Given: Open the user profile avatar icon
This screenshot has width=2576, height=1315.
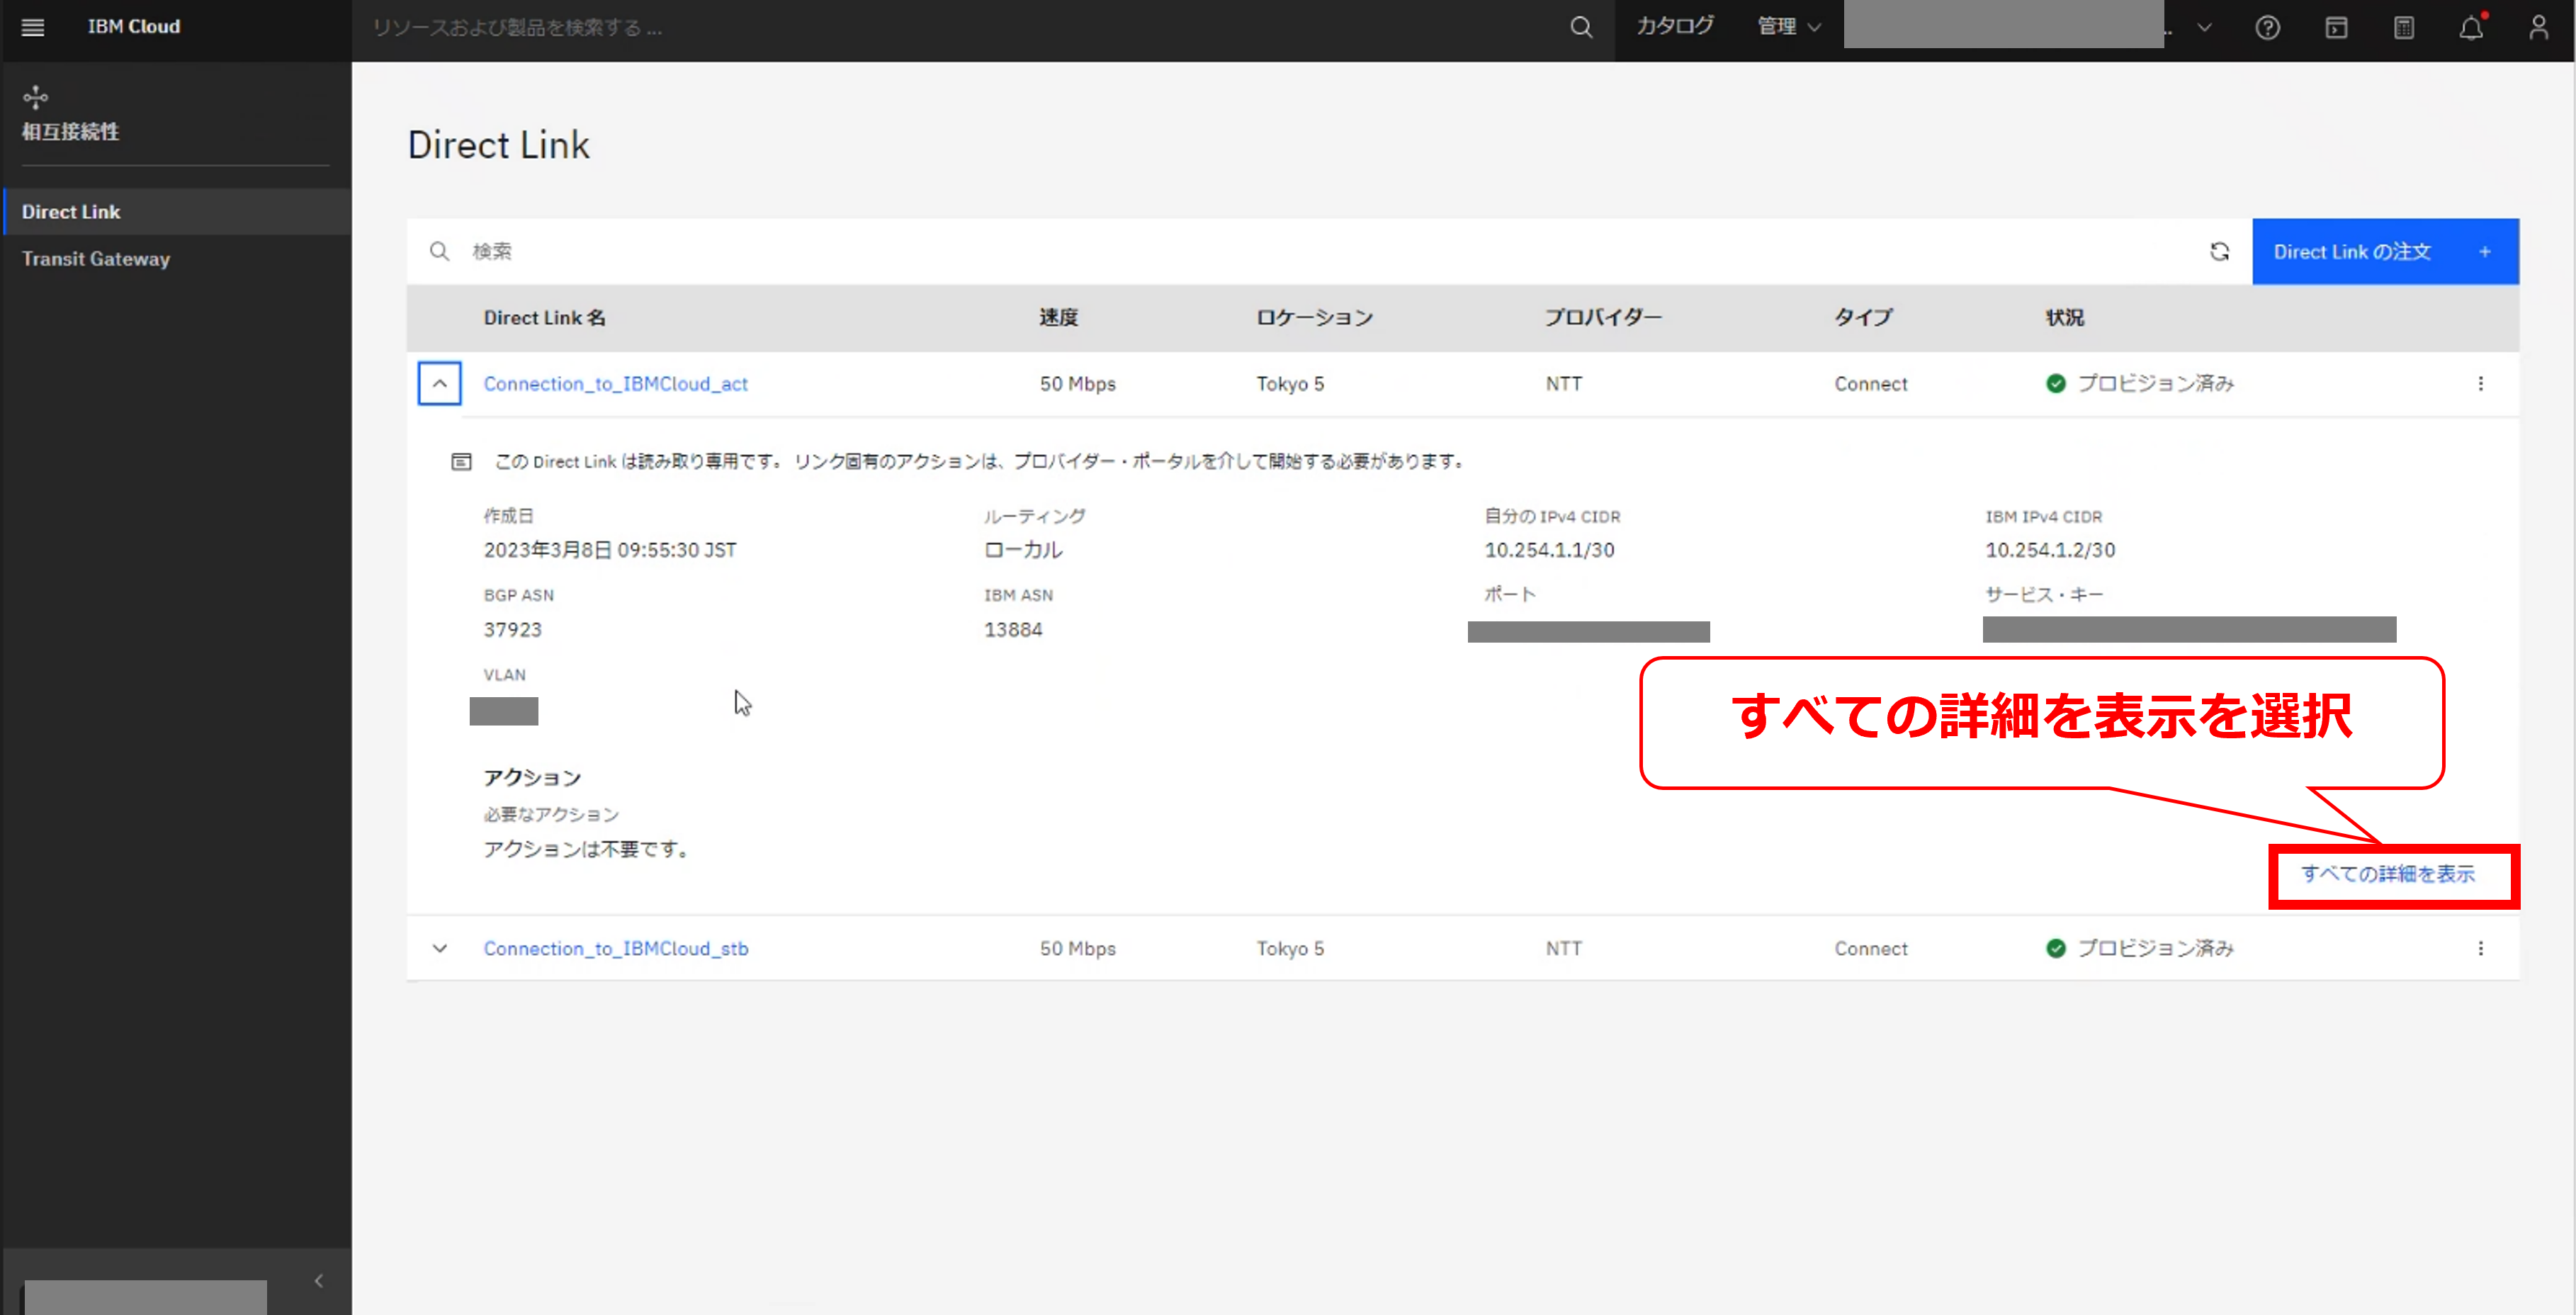Looking at the screenshot, I should point(2539,27).
